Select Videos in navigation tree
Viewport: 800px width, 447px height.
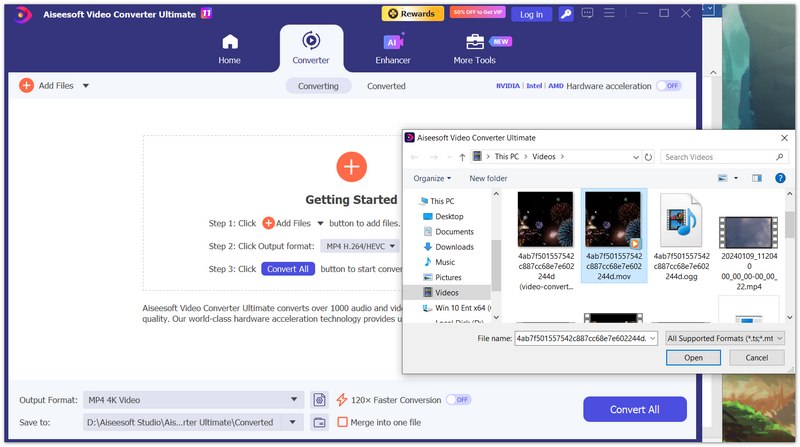[447, 292]
